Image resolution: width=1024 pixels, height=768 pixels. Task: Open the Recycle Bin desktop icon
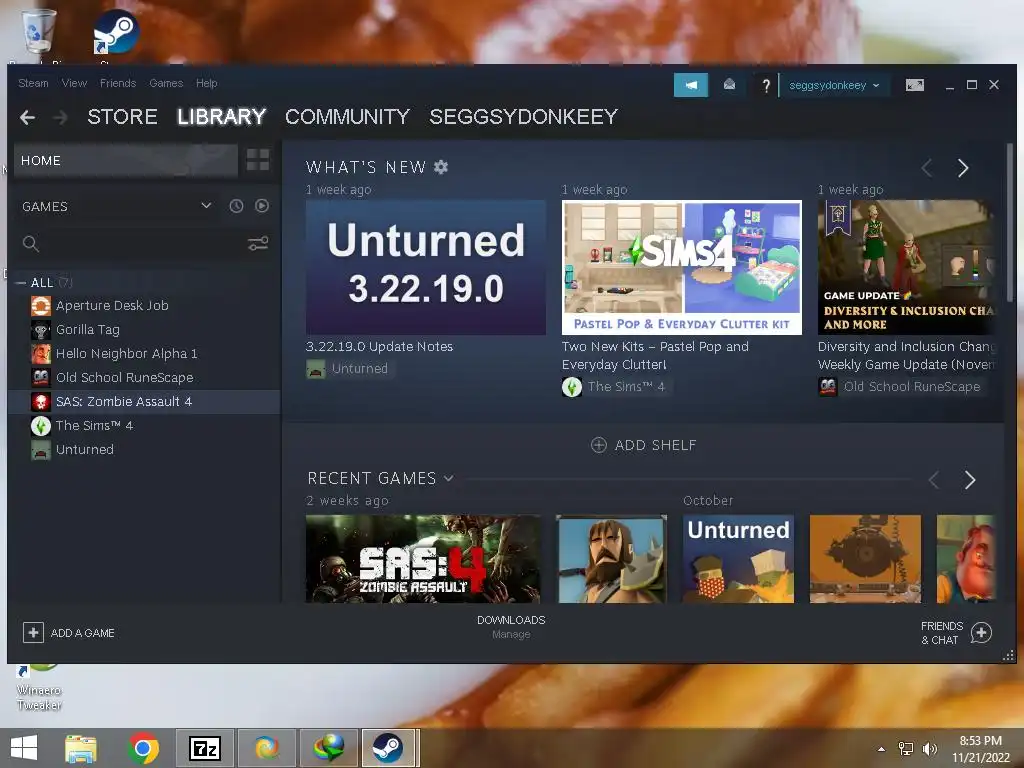(x=39, y=31)
